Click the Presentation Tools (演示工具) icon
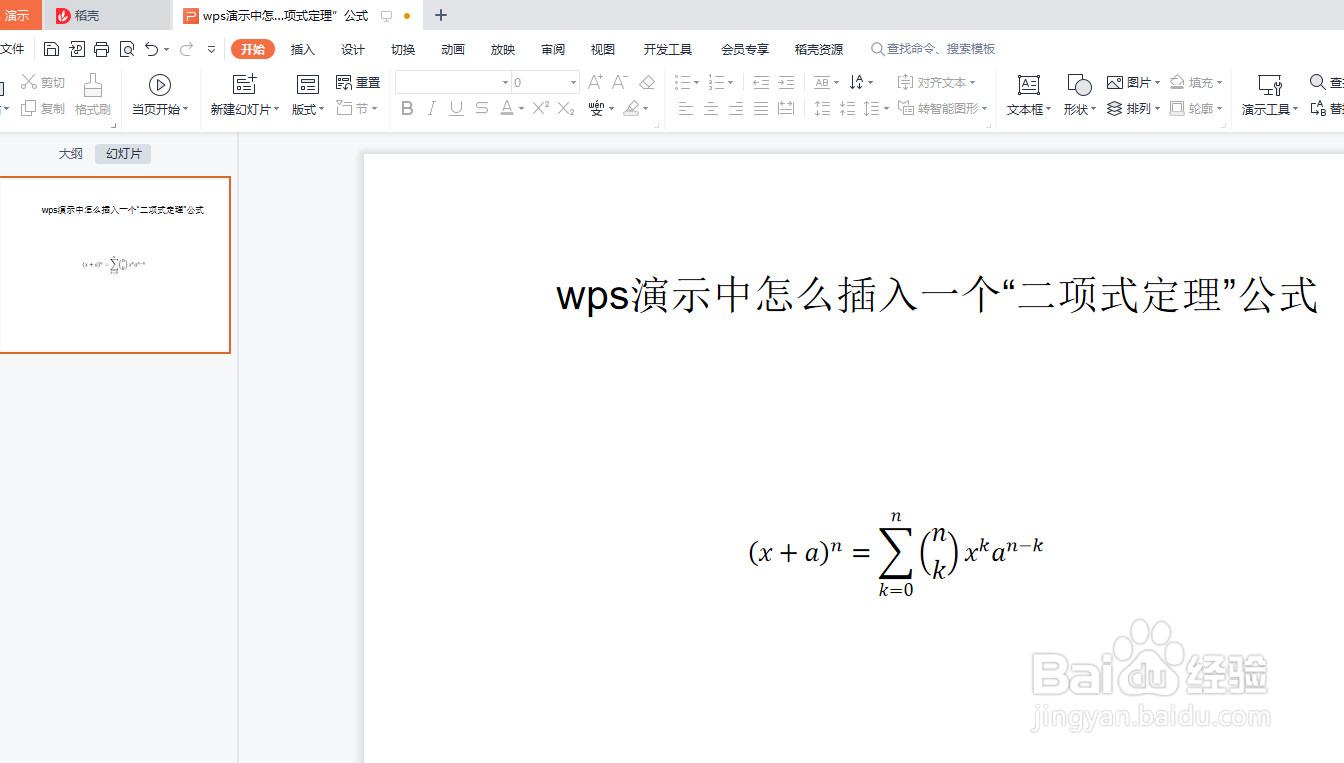 1270,85
